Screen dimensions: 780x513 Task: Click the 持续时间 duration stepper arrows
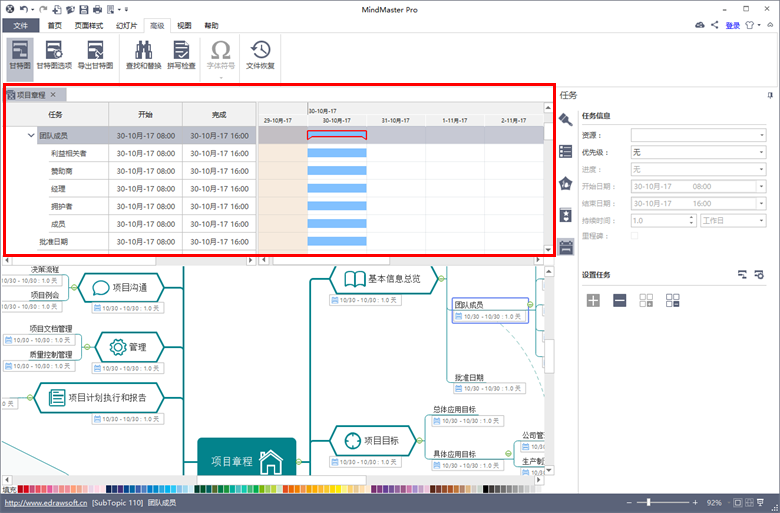[691, 220]
